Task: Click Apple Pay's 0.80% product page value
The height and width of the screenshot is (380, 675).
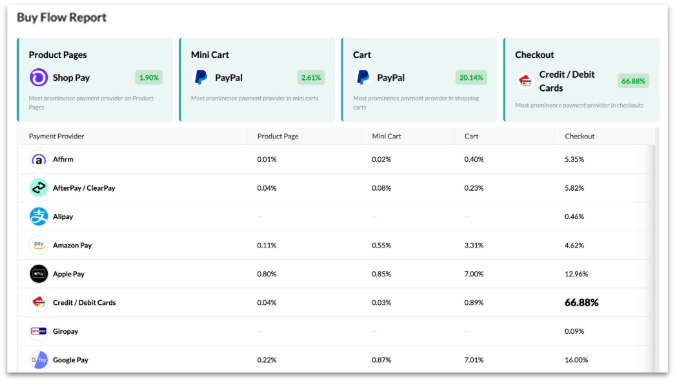Action: click(266, 274)
